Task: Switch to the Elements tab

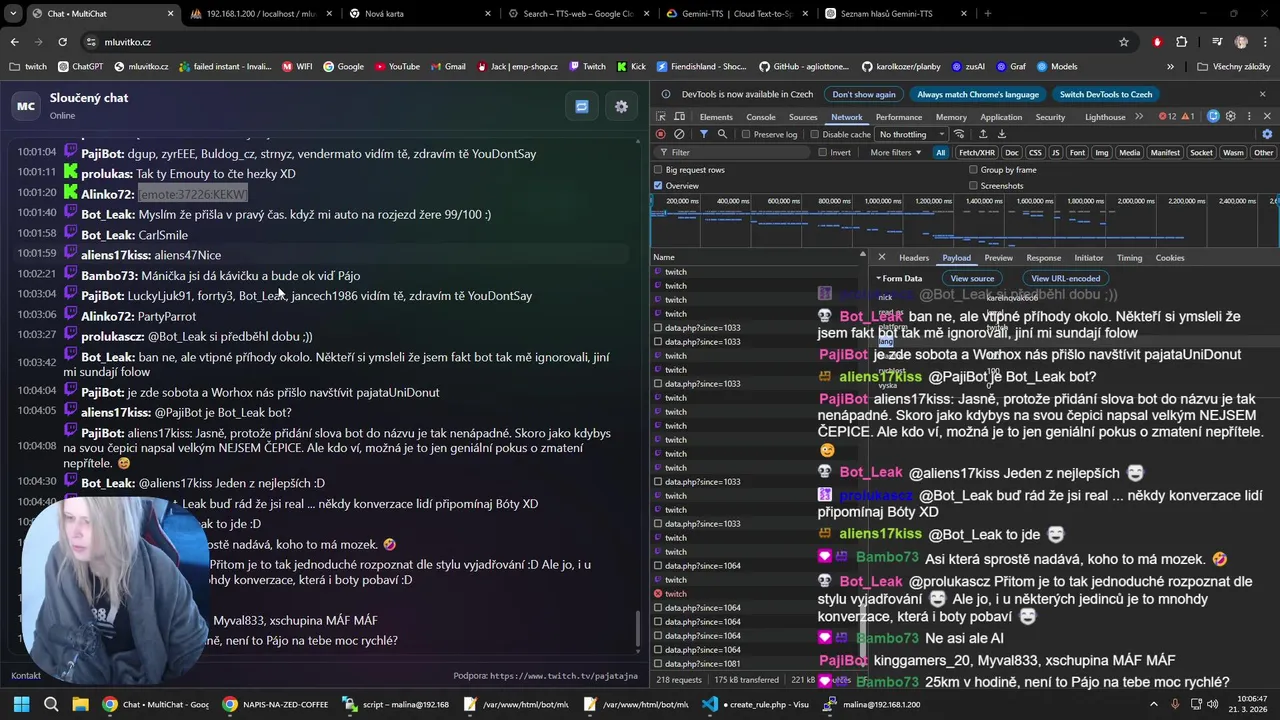Action: click(x=716, y=117)
